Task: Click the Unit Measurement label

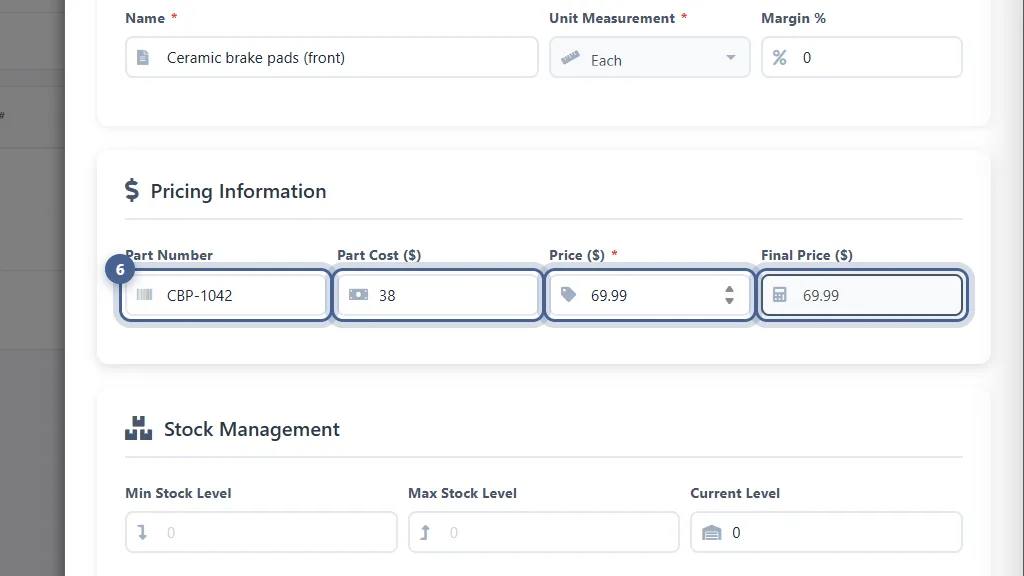Action: click(x=612, y=18)
